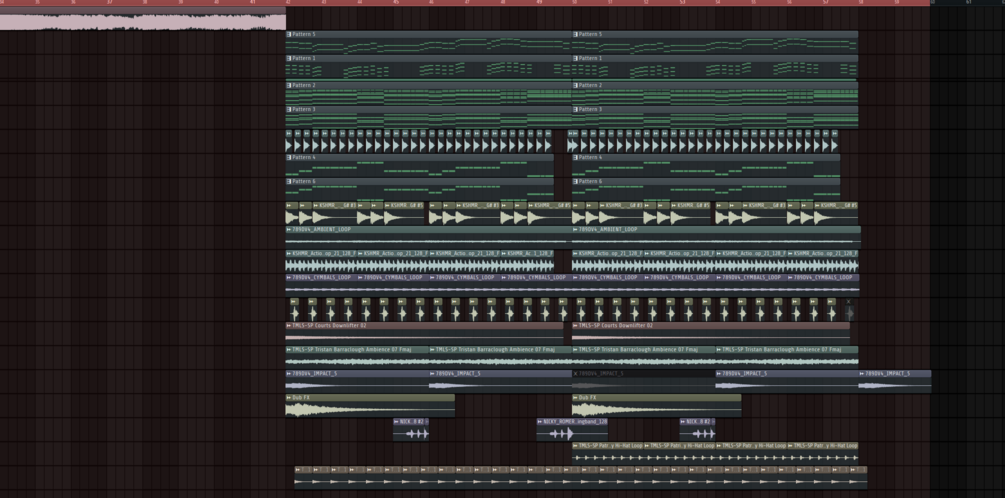Open the clip menu icon of Pattern 4 at bar 42
Screen dimensions: 1005x498
click(289, 158)
